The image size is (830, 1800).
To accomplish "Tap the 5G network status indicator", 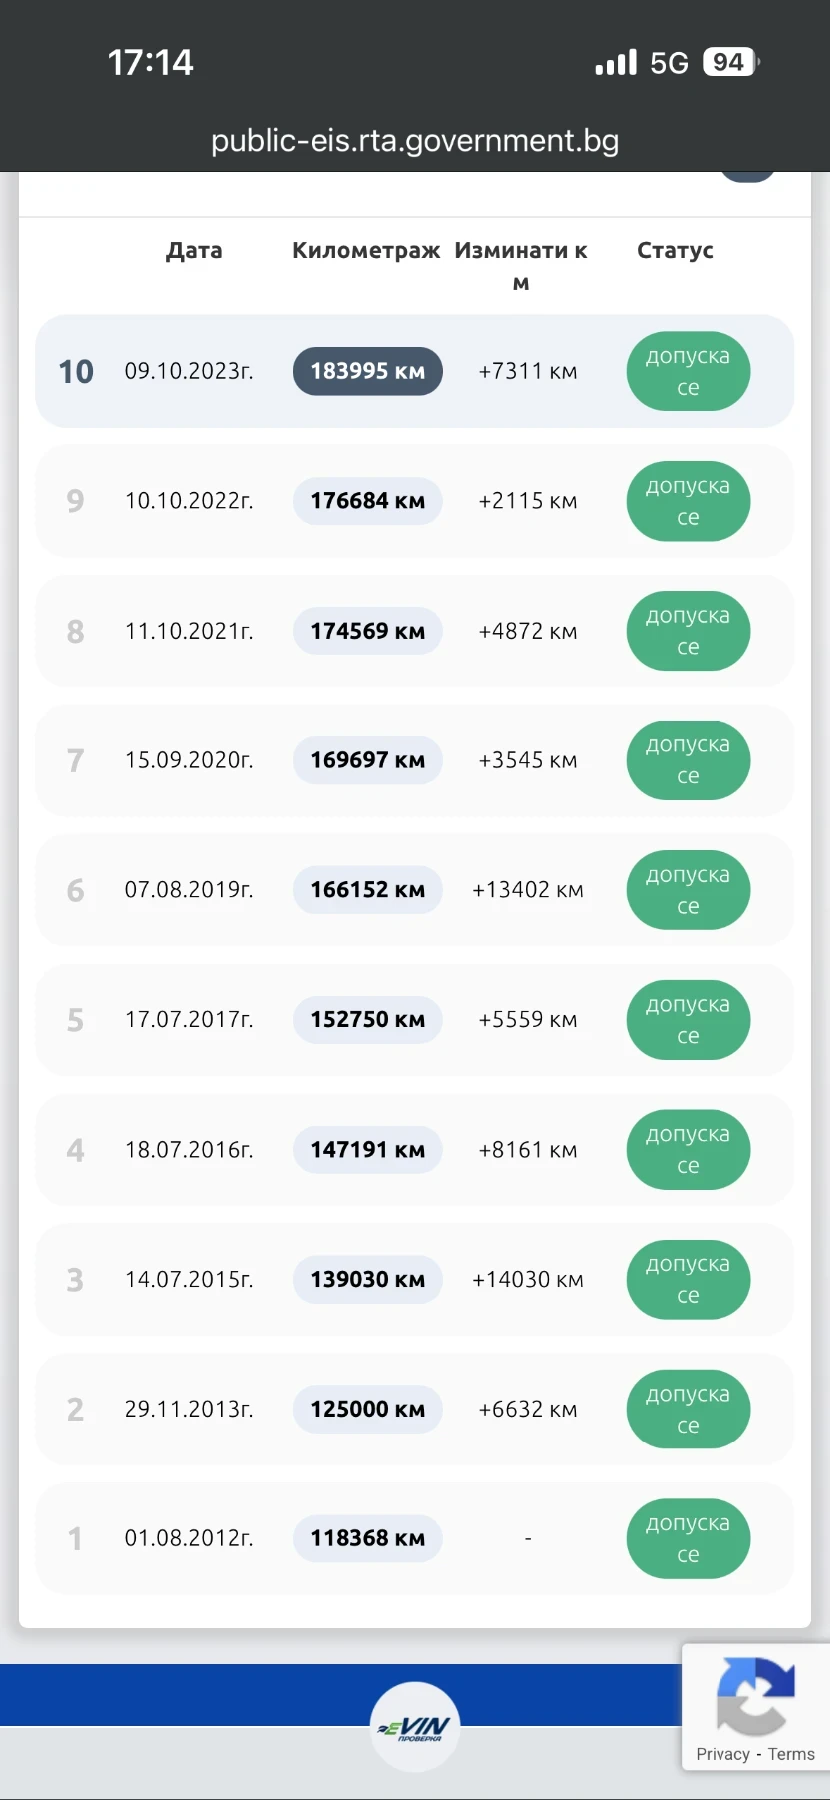I will click(669, 63).
